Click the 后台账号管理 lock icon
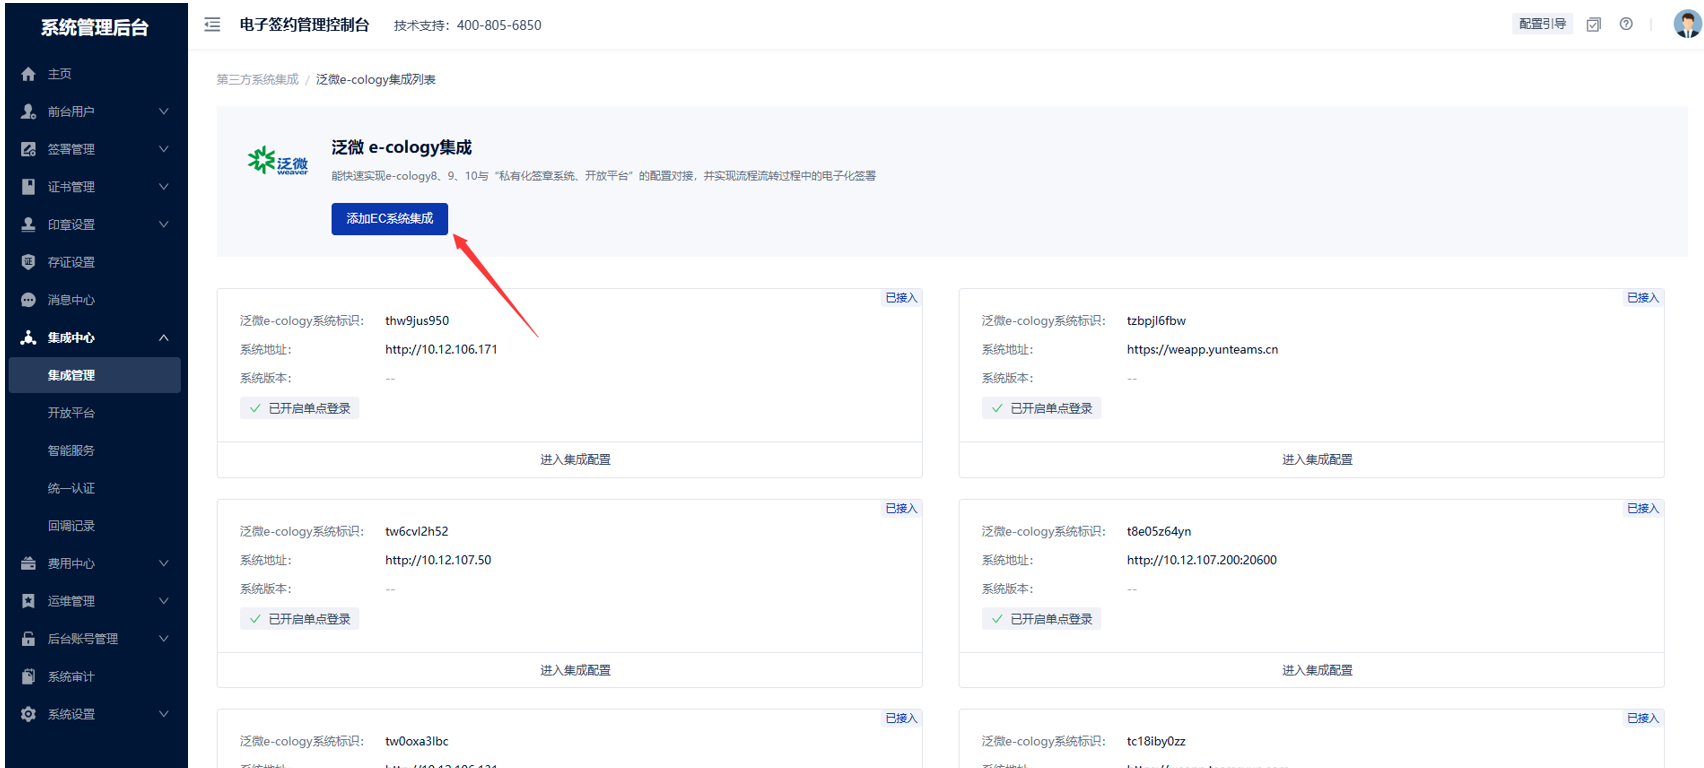Screen dimensions: 1704x768 click(28, 639)
